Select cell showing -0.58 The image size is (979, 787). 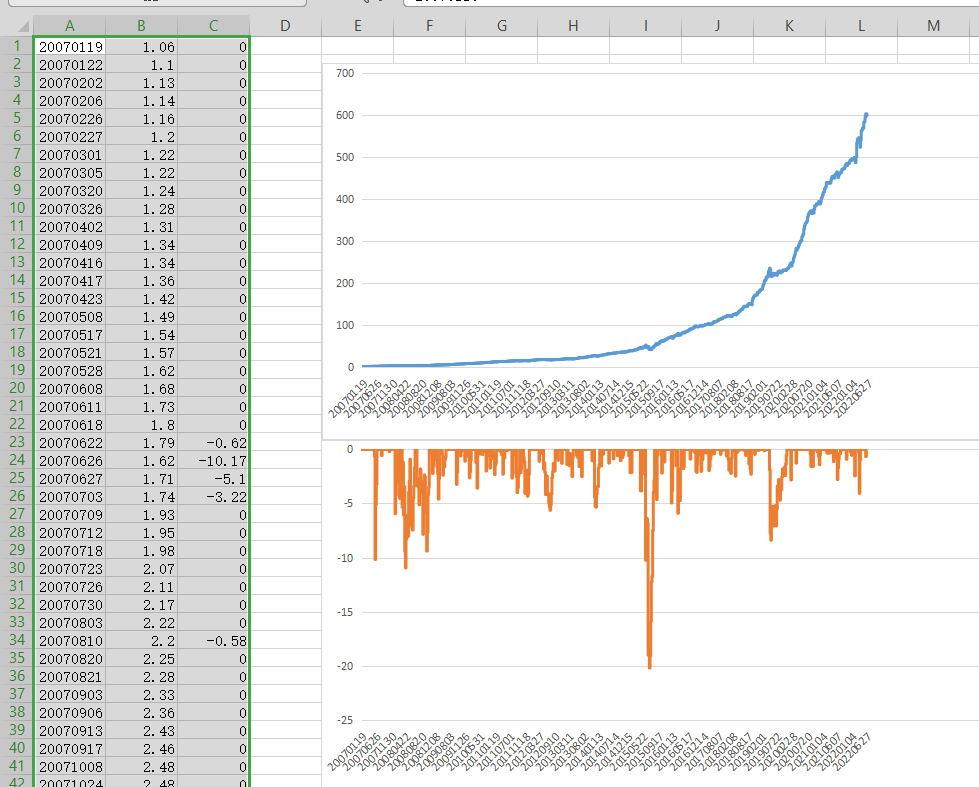click(x=213, y=640)
